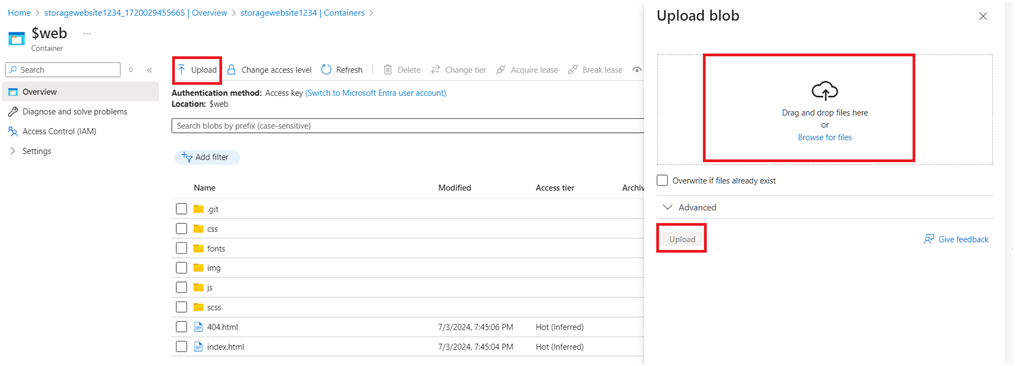Click the sidebar expand/collapse diamond icon
The height and width of the screenshot is (366, 1015).
tap(131, 70)
